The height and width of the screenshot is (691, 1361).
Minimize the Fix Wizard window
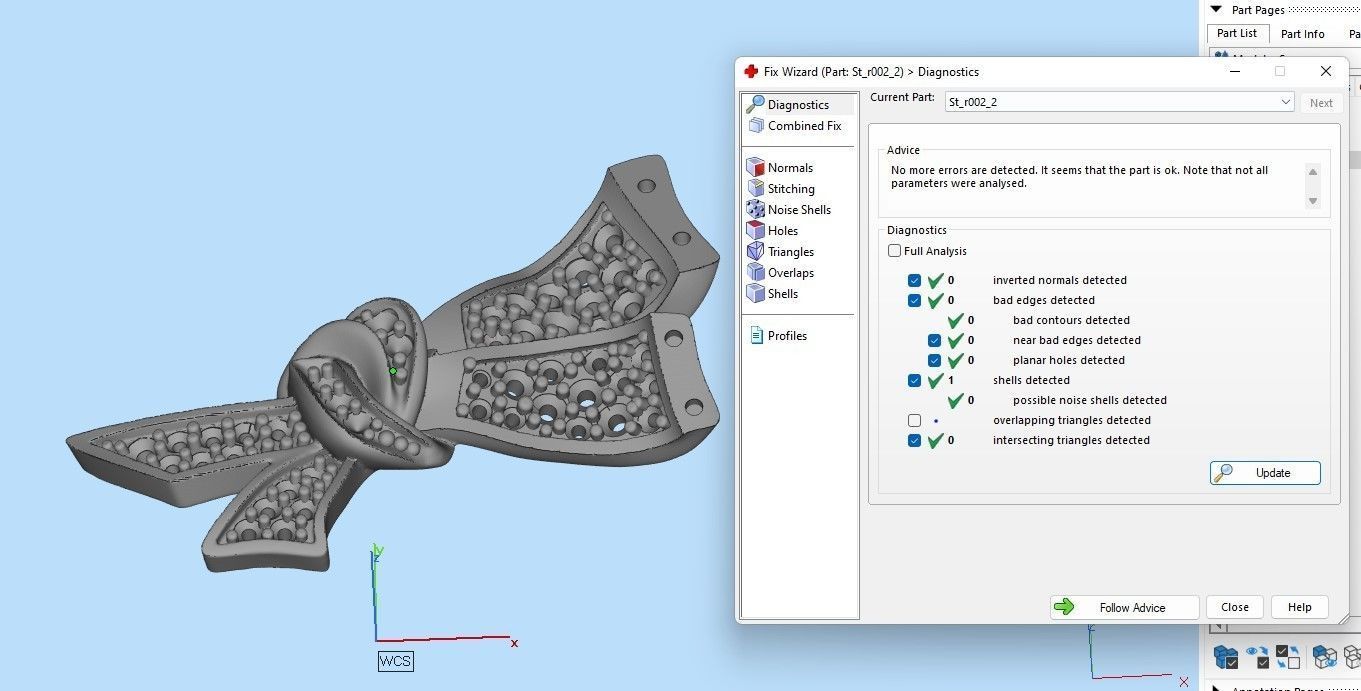(x=1233, y=72)
